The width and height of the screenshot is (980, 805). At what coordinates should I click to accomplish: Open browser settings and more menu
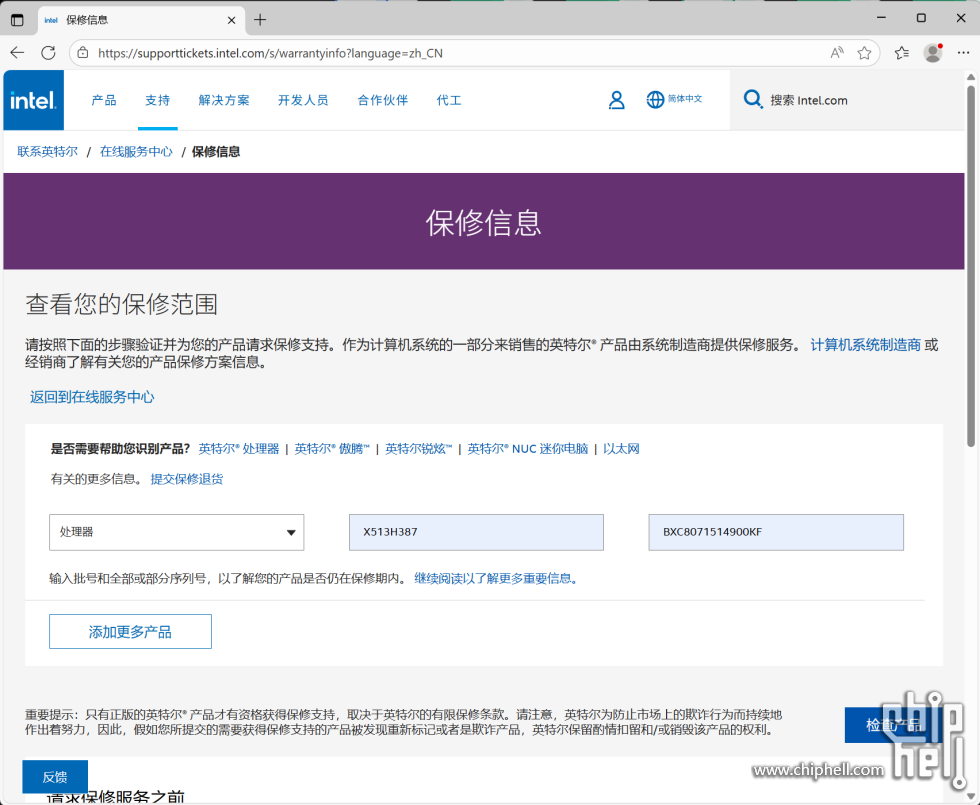point(963,53)
